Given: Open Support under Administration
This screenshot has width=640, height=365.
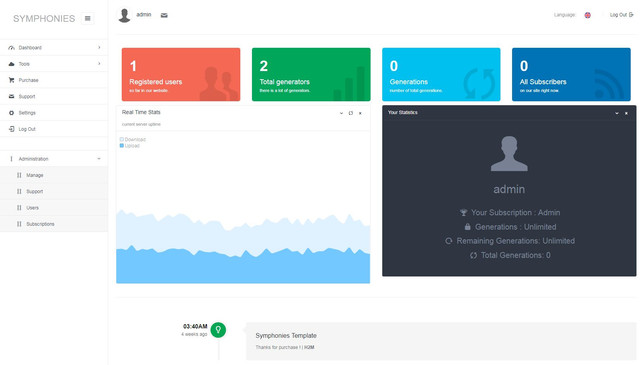Looking at the screenshot, I should point(54,191).
